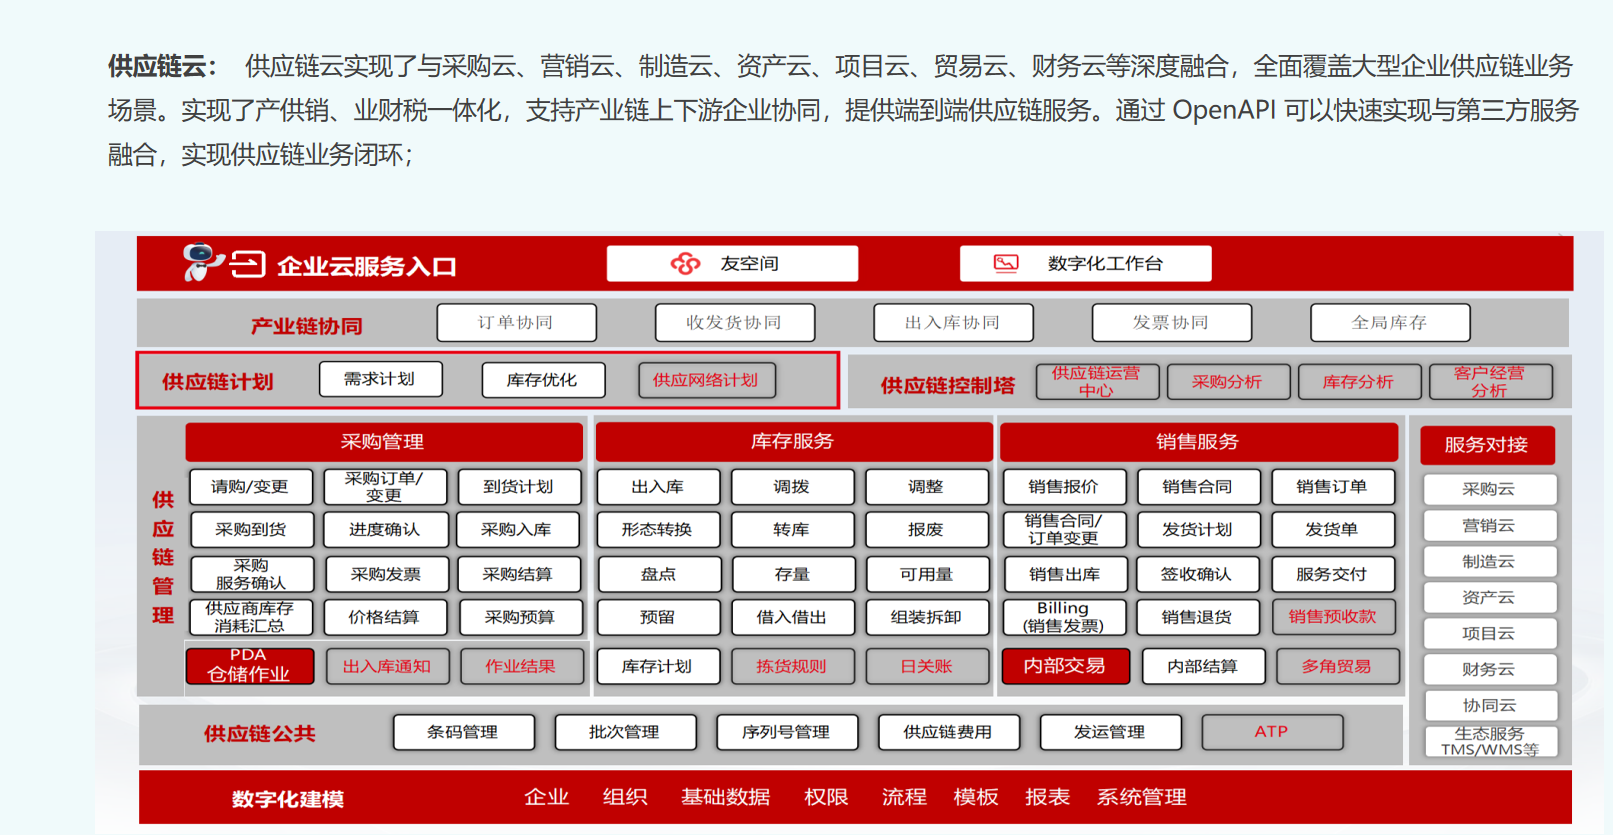Select the 销售服务 header

1198,441
